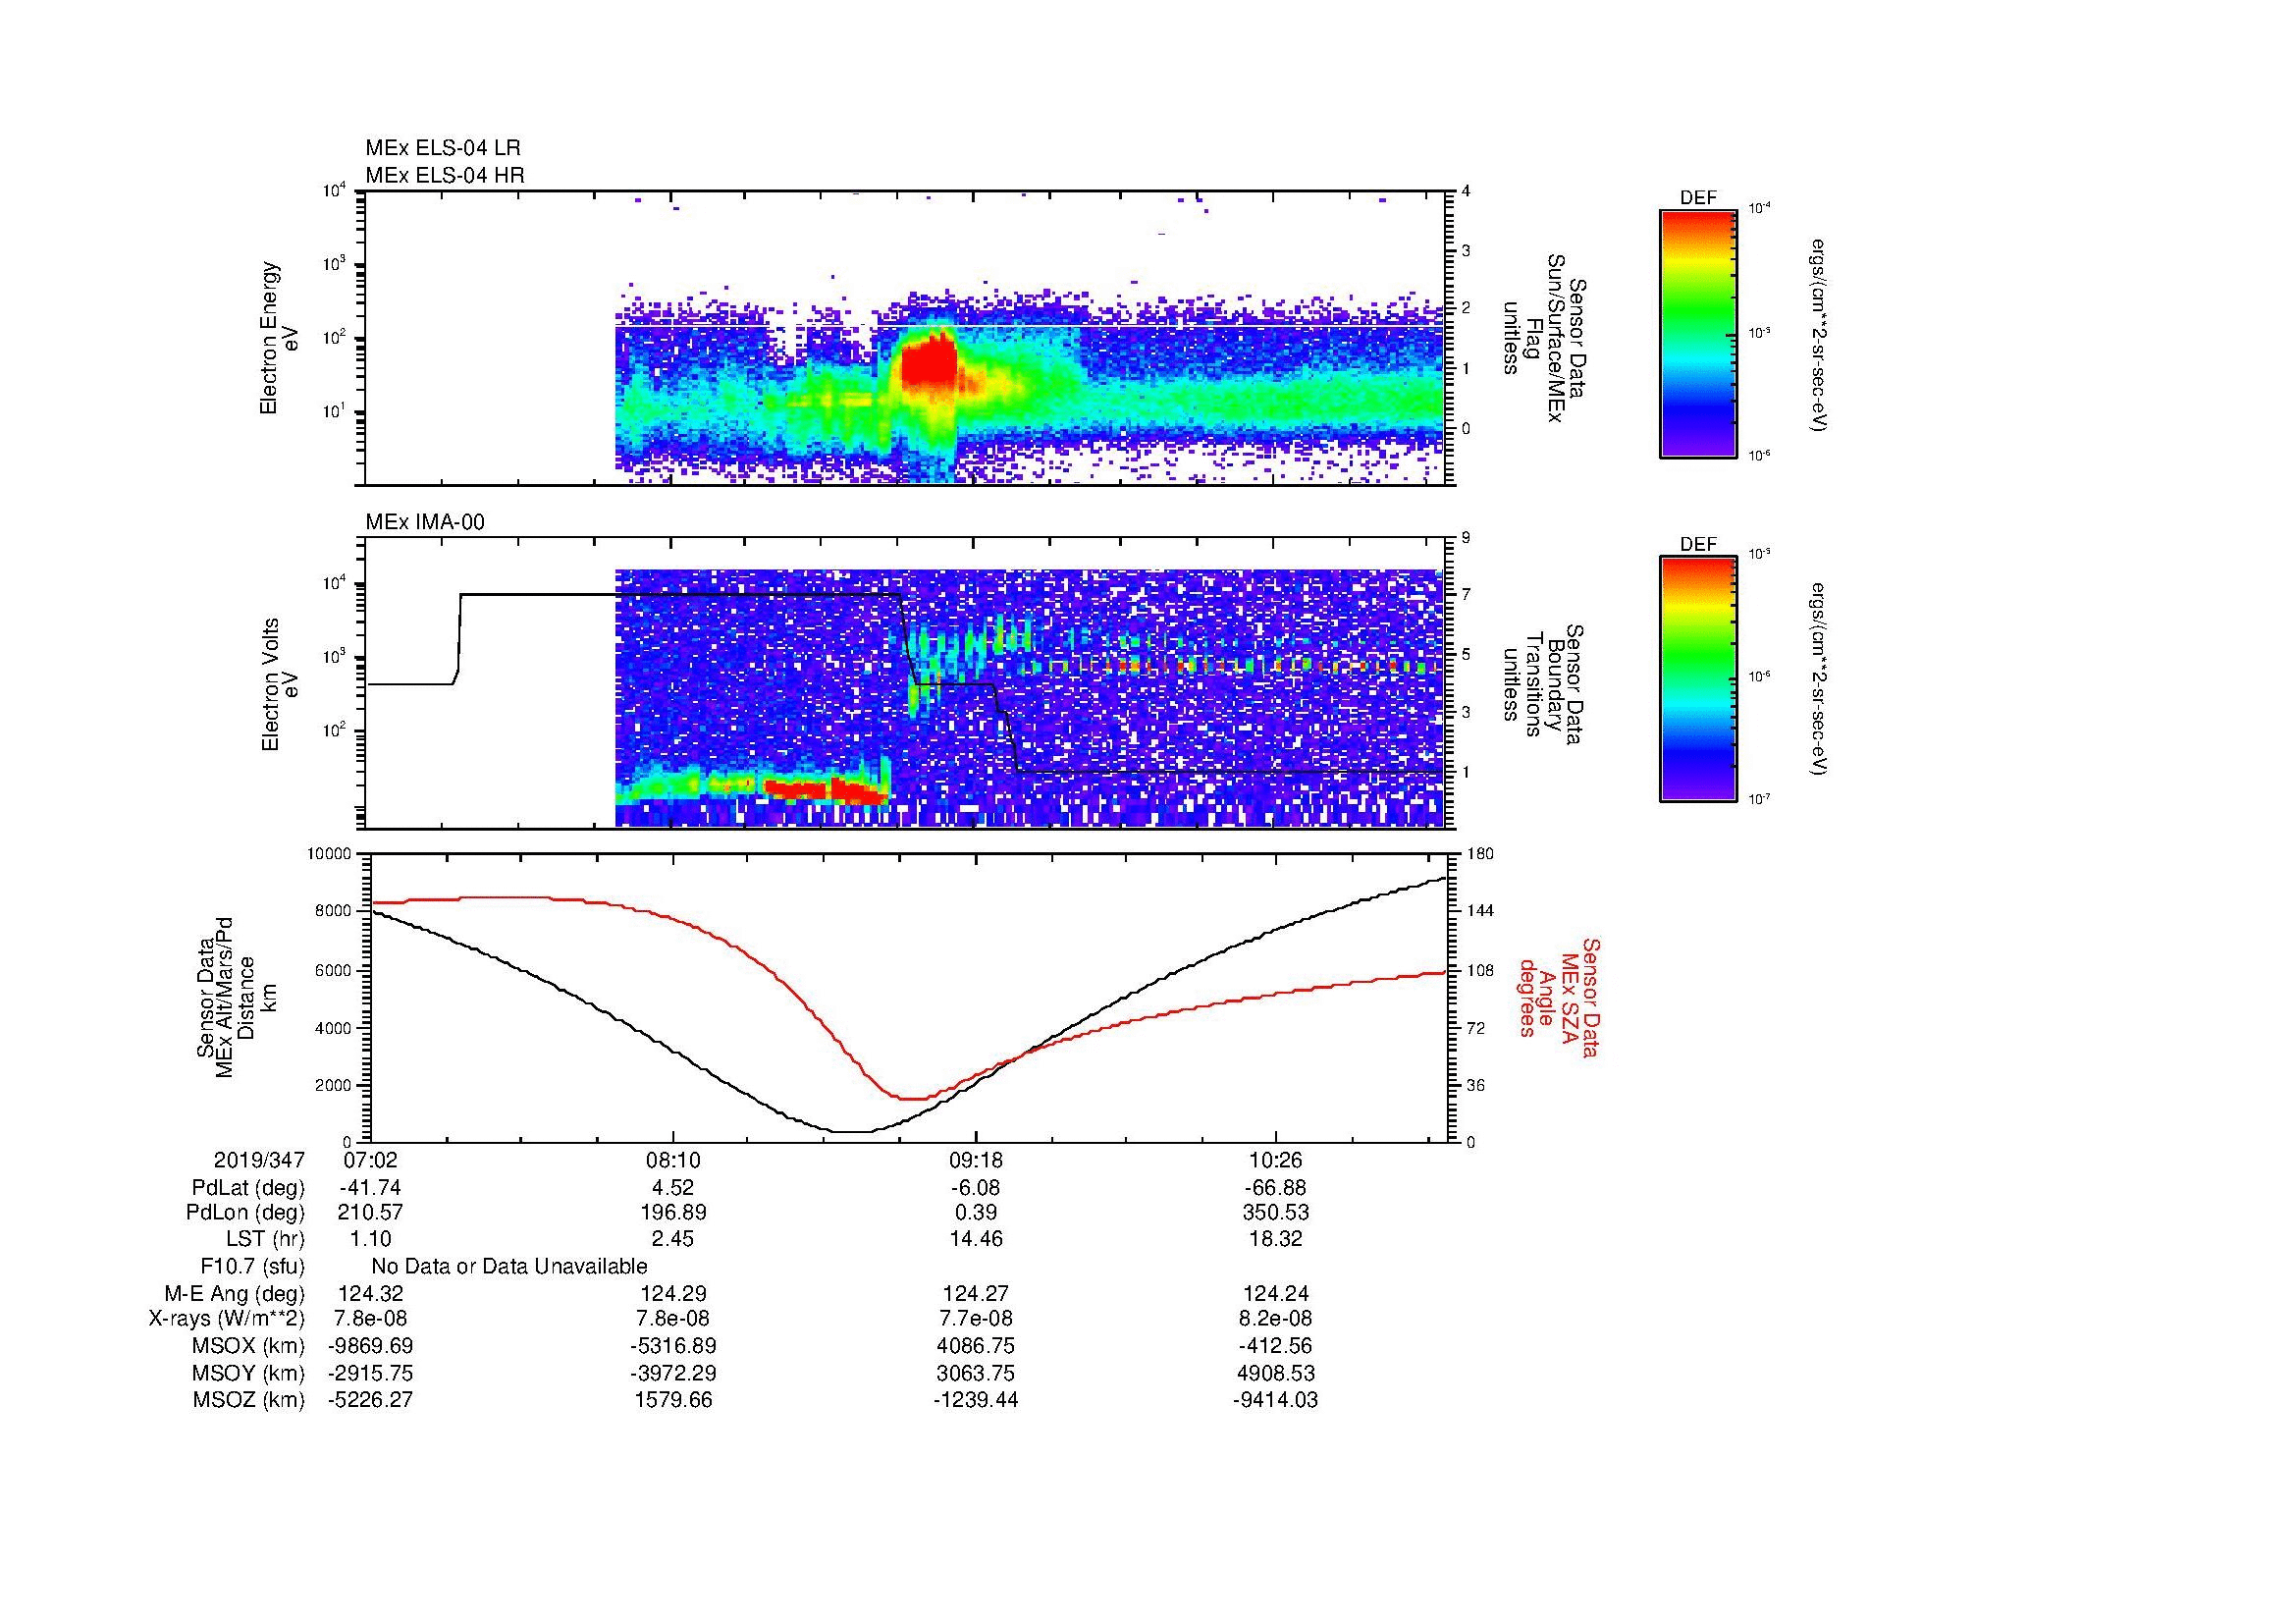Click the LST value 14.46

(x=975, y=1240)
